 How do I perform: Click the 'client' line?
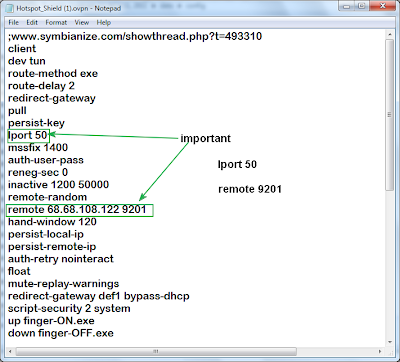(x=22, y=49)
